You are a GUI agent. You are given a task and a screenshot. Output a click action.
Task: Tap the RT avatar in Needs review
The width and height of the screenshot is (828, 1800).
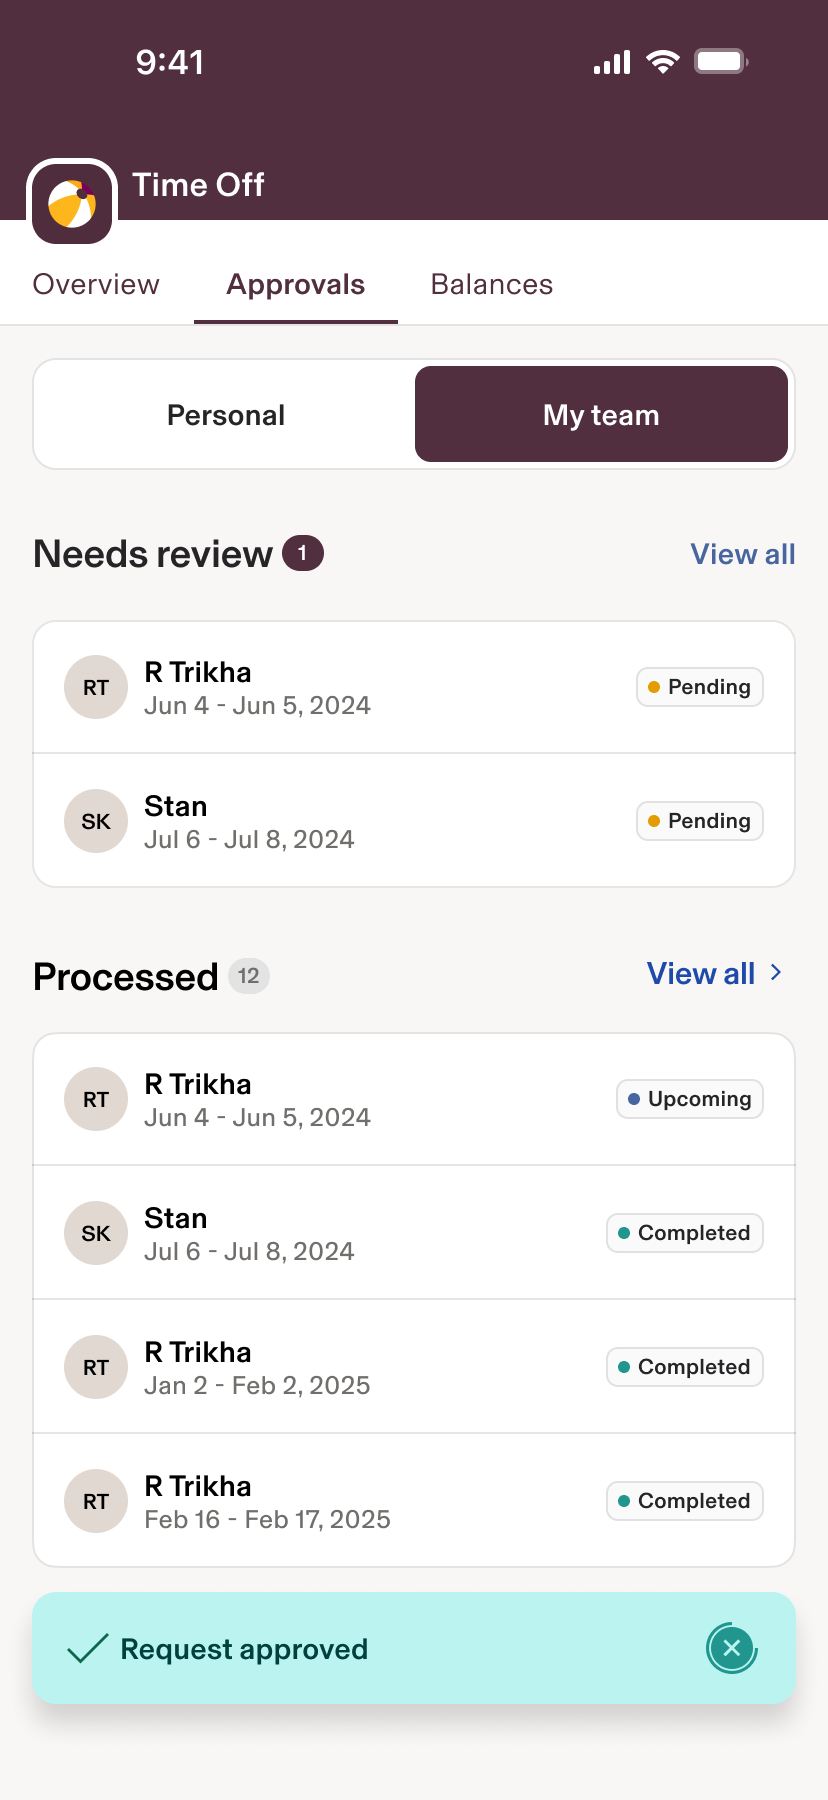tap(96, 687)
